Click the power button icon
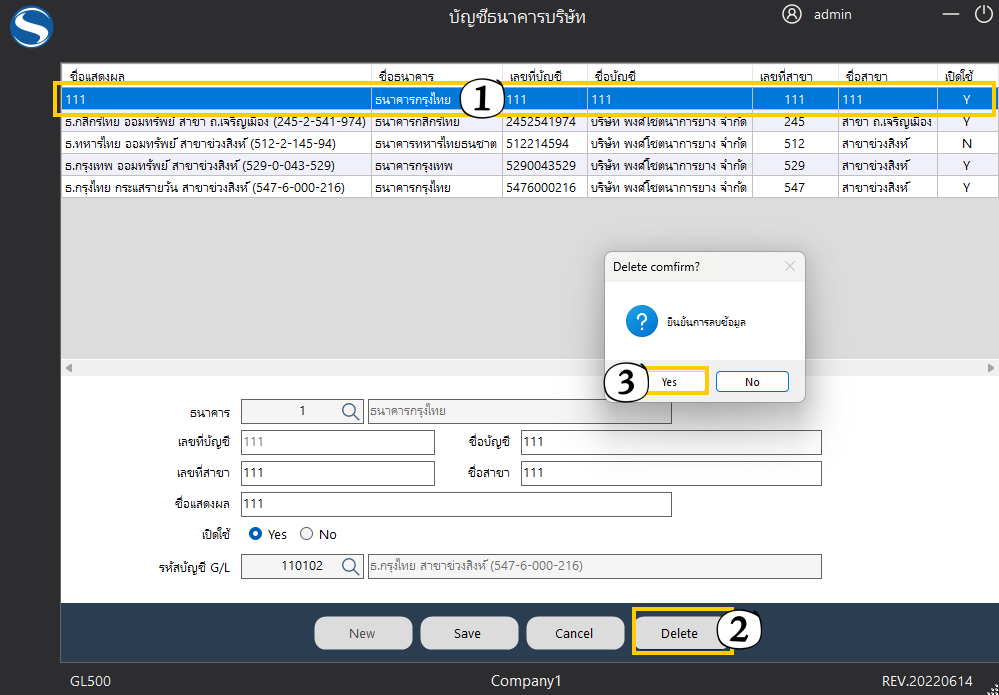999x695 pixels. [983, 14]
